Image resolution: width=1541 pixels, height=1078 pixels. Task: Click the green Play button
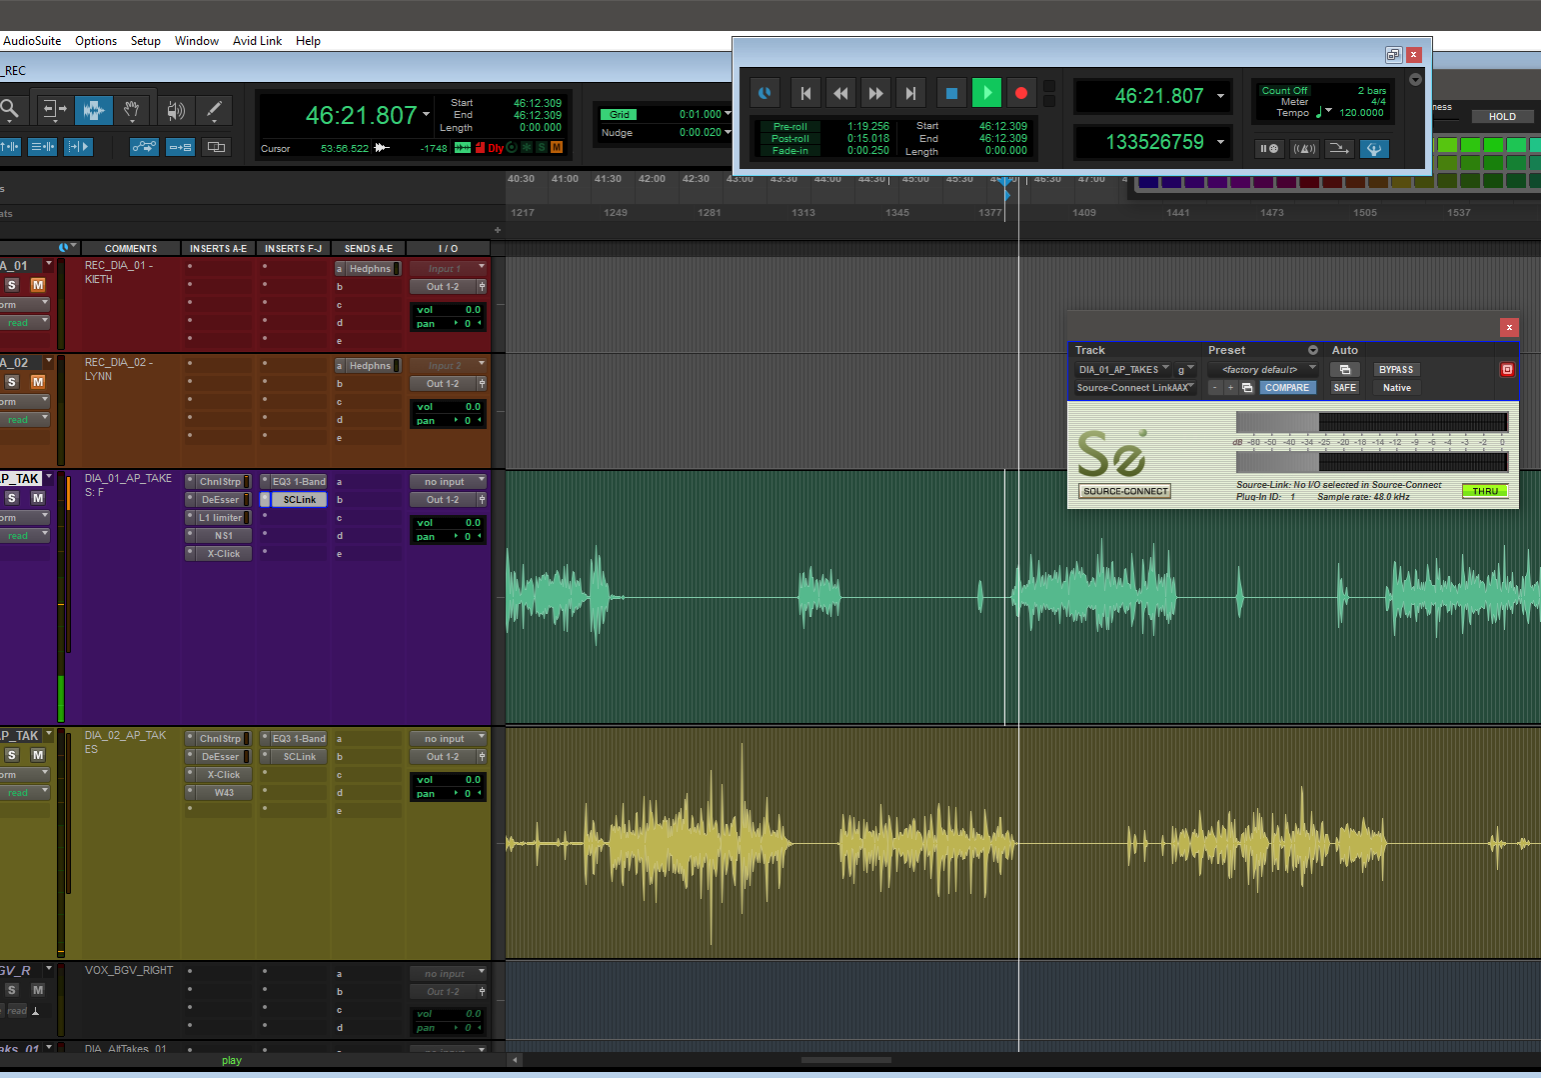987,93
